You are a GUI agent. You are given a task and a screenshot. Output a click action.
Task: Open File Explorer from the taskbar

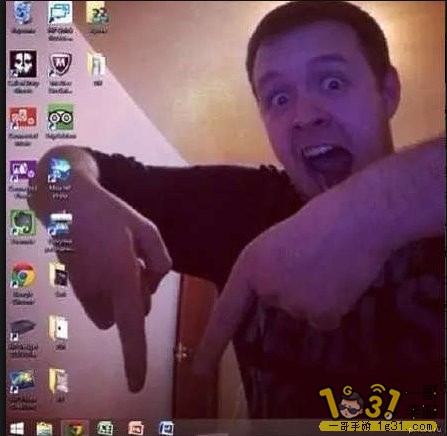(x=44, y=428)
